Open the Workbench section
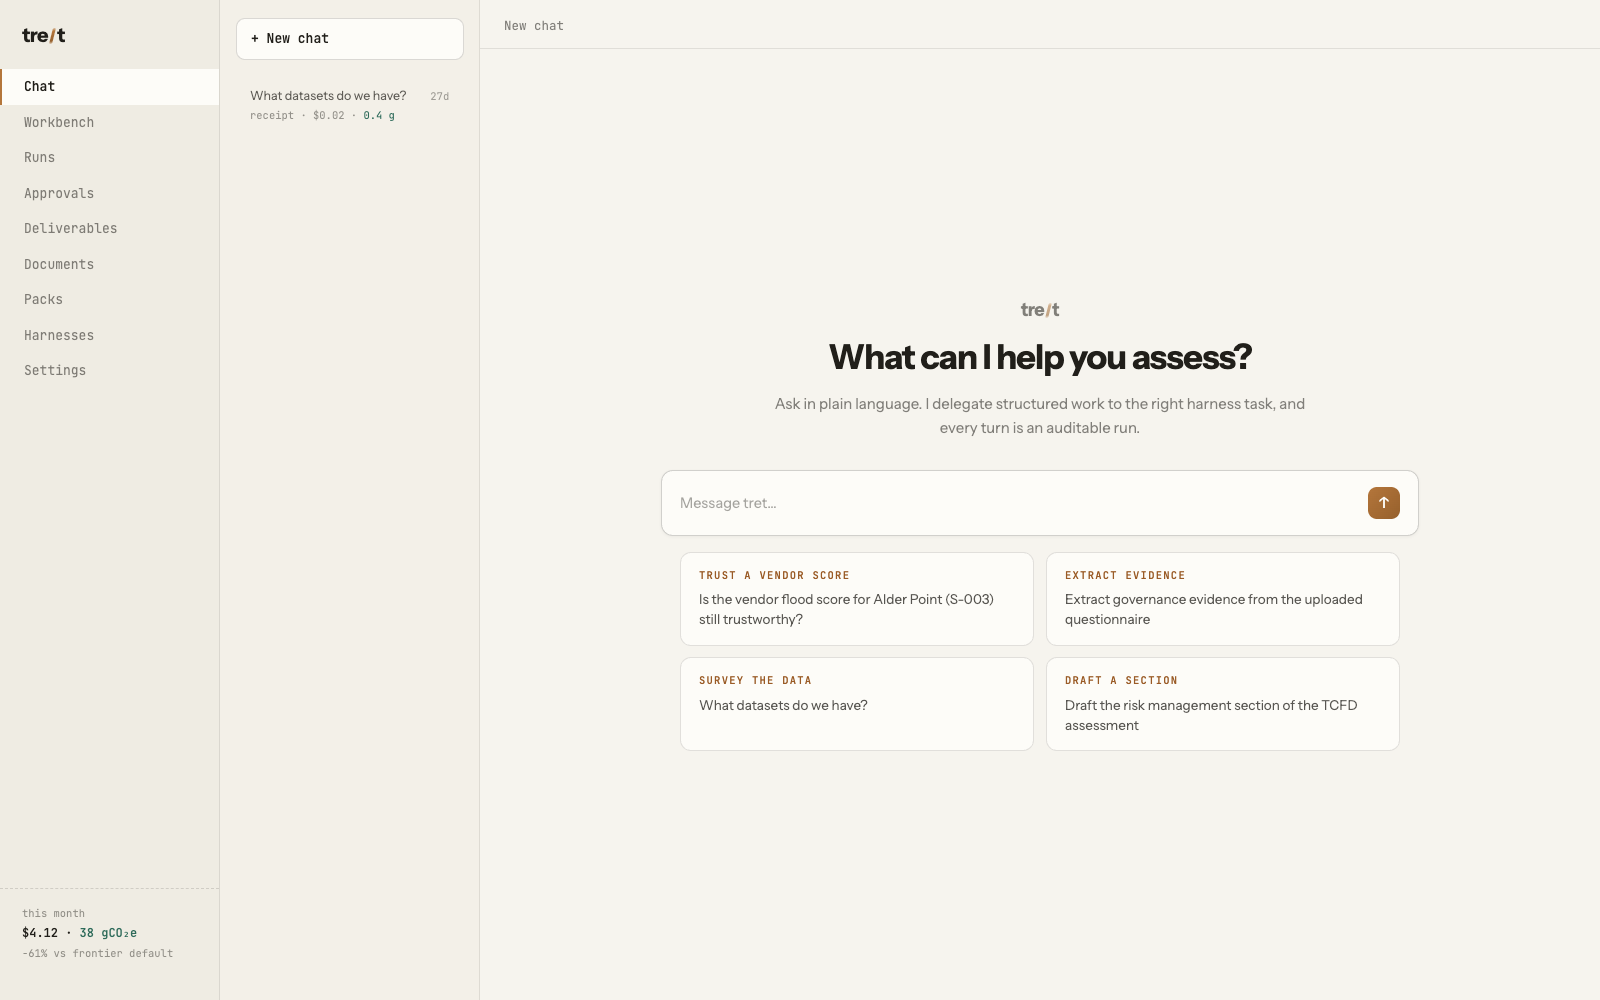 [x=110, y=122]
